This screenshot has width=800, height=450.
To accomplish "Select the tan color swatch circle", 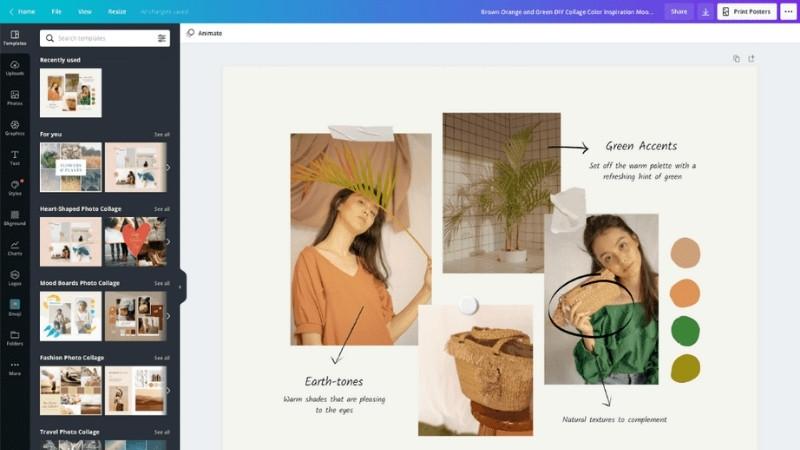I will [685, 253].
